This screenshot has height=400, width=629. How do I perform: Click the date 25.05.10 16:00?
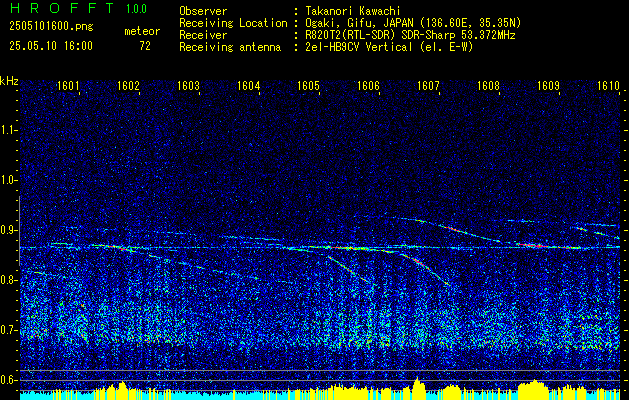[51, 46]
